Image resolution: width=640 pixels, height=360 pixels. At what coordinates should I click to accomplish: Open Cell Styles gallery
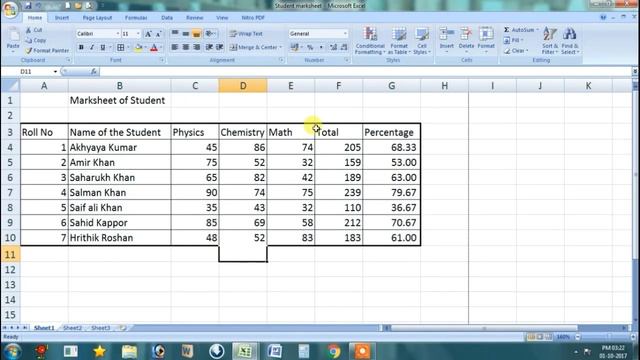[x=422, y=41]
